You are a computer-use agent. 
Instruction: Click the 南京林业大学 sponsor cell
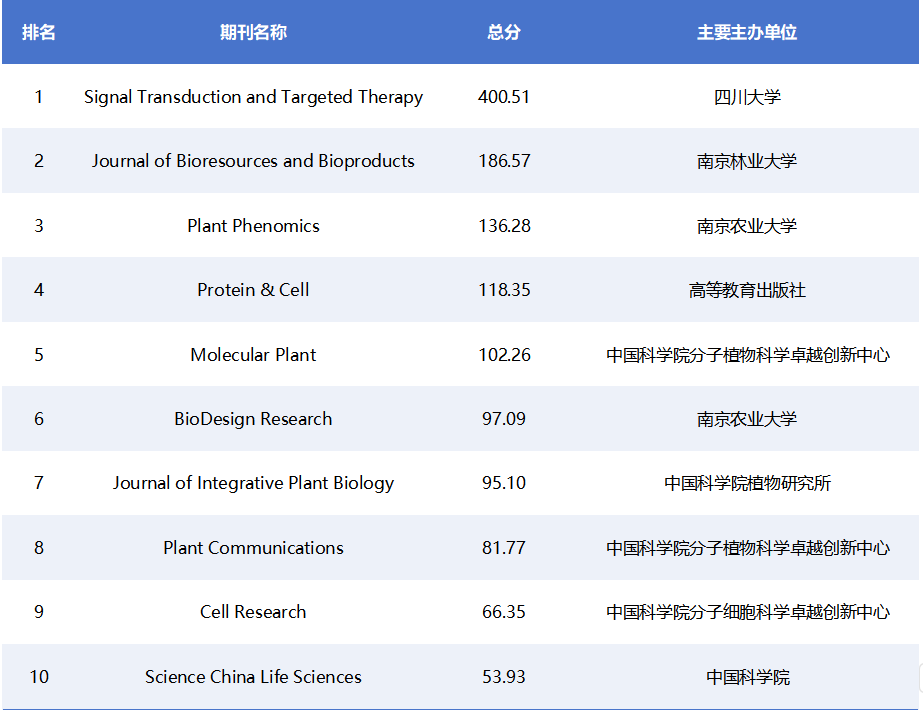747,161
